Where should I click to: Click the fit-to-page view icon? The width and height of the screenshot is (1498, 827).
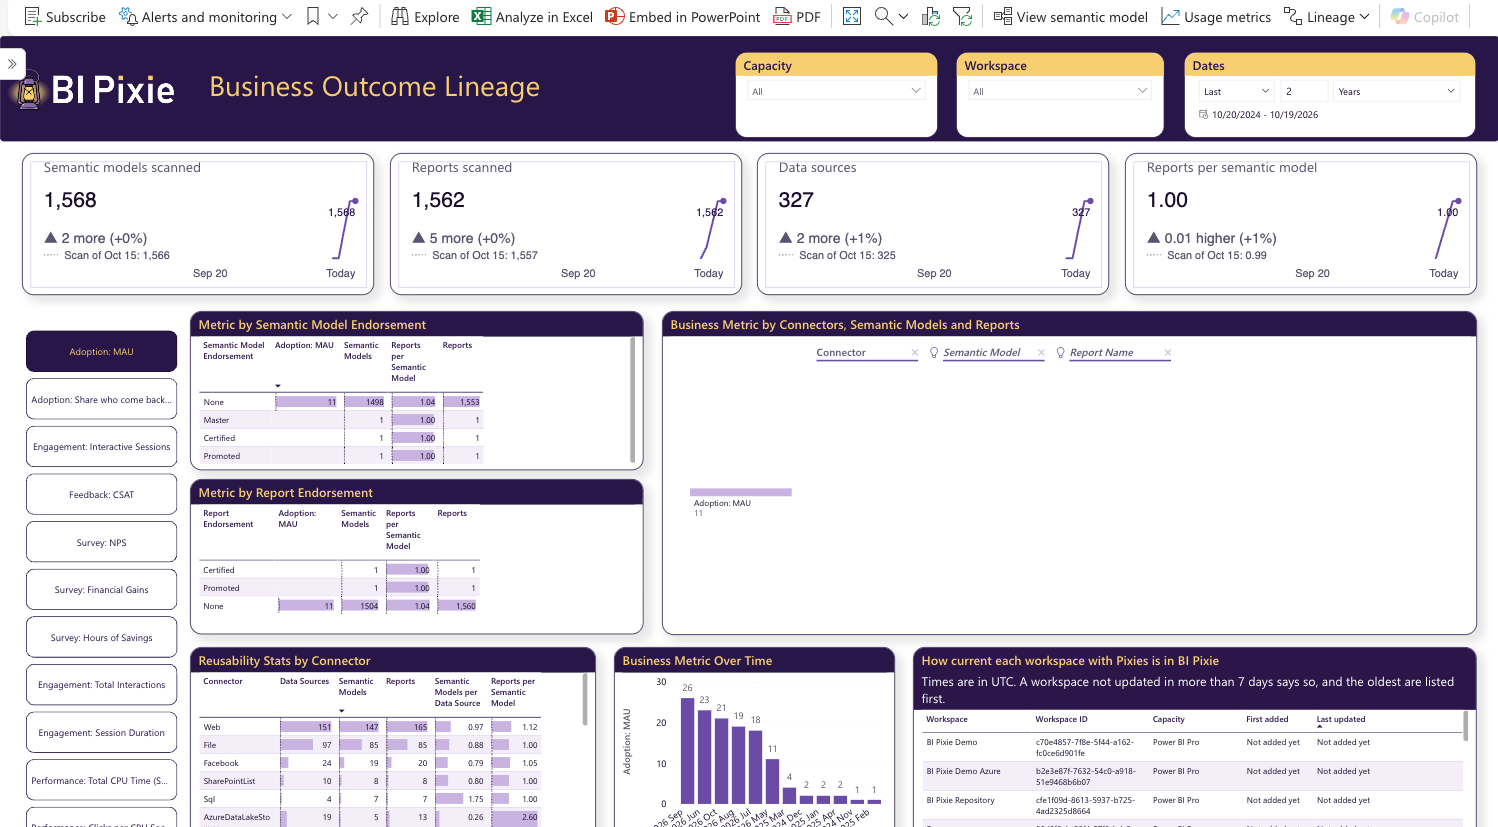(x=852, y=17)
